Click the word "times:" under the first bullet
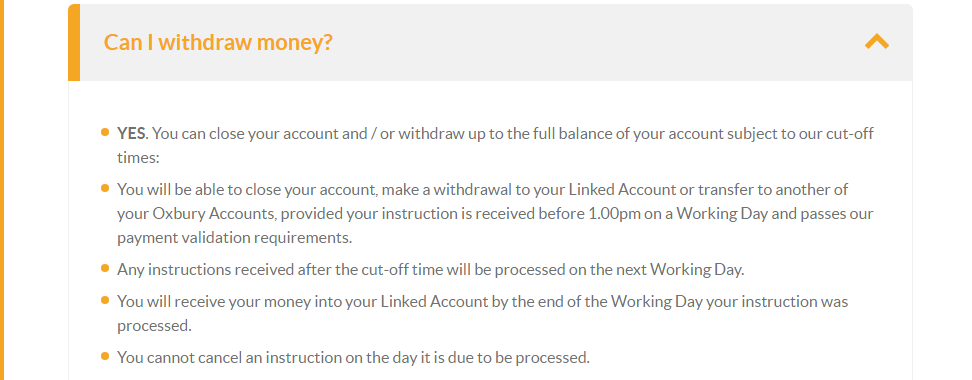The image size is (972, 380). point(138,157)
